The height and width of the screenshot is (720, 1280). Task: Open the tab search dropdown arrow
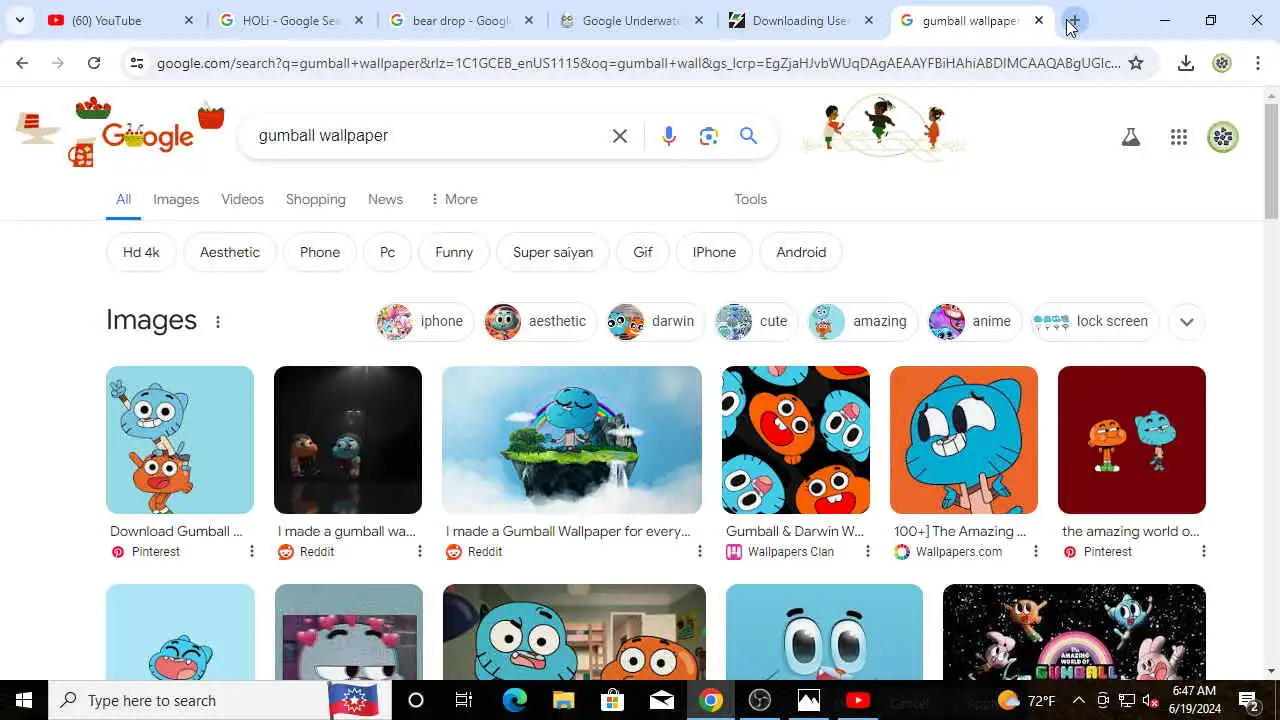pyautogui.click(x=20, y=20)
